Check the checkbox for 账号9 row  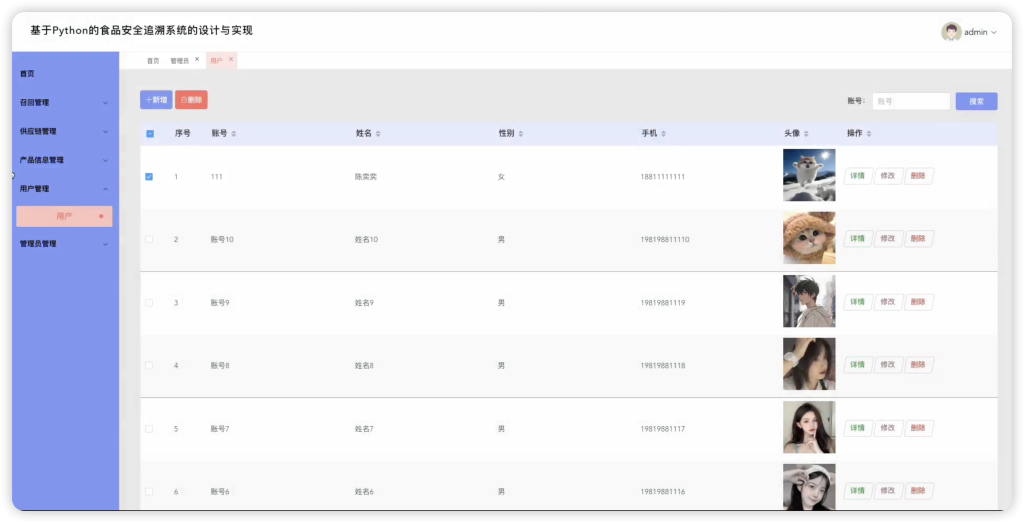[x=149, y=303]
